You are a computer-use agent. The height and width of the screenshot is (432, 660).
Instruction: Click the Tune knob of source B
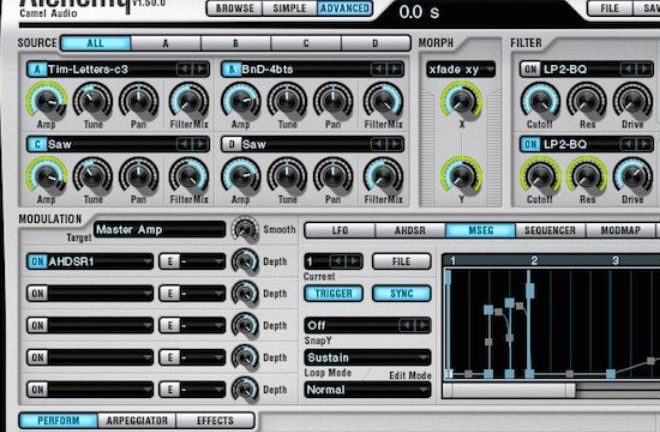[x=287, y=101]
